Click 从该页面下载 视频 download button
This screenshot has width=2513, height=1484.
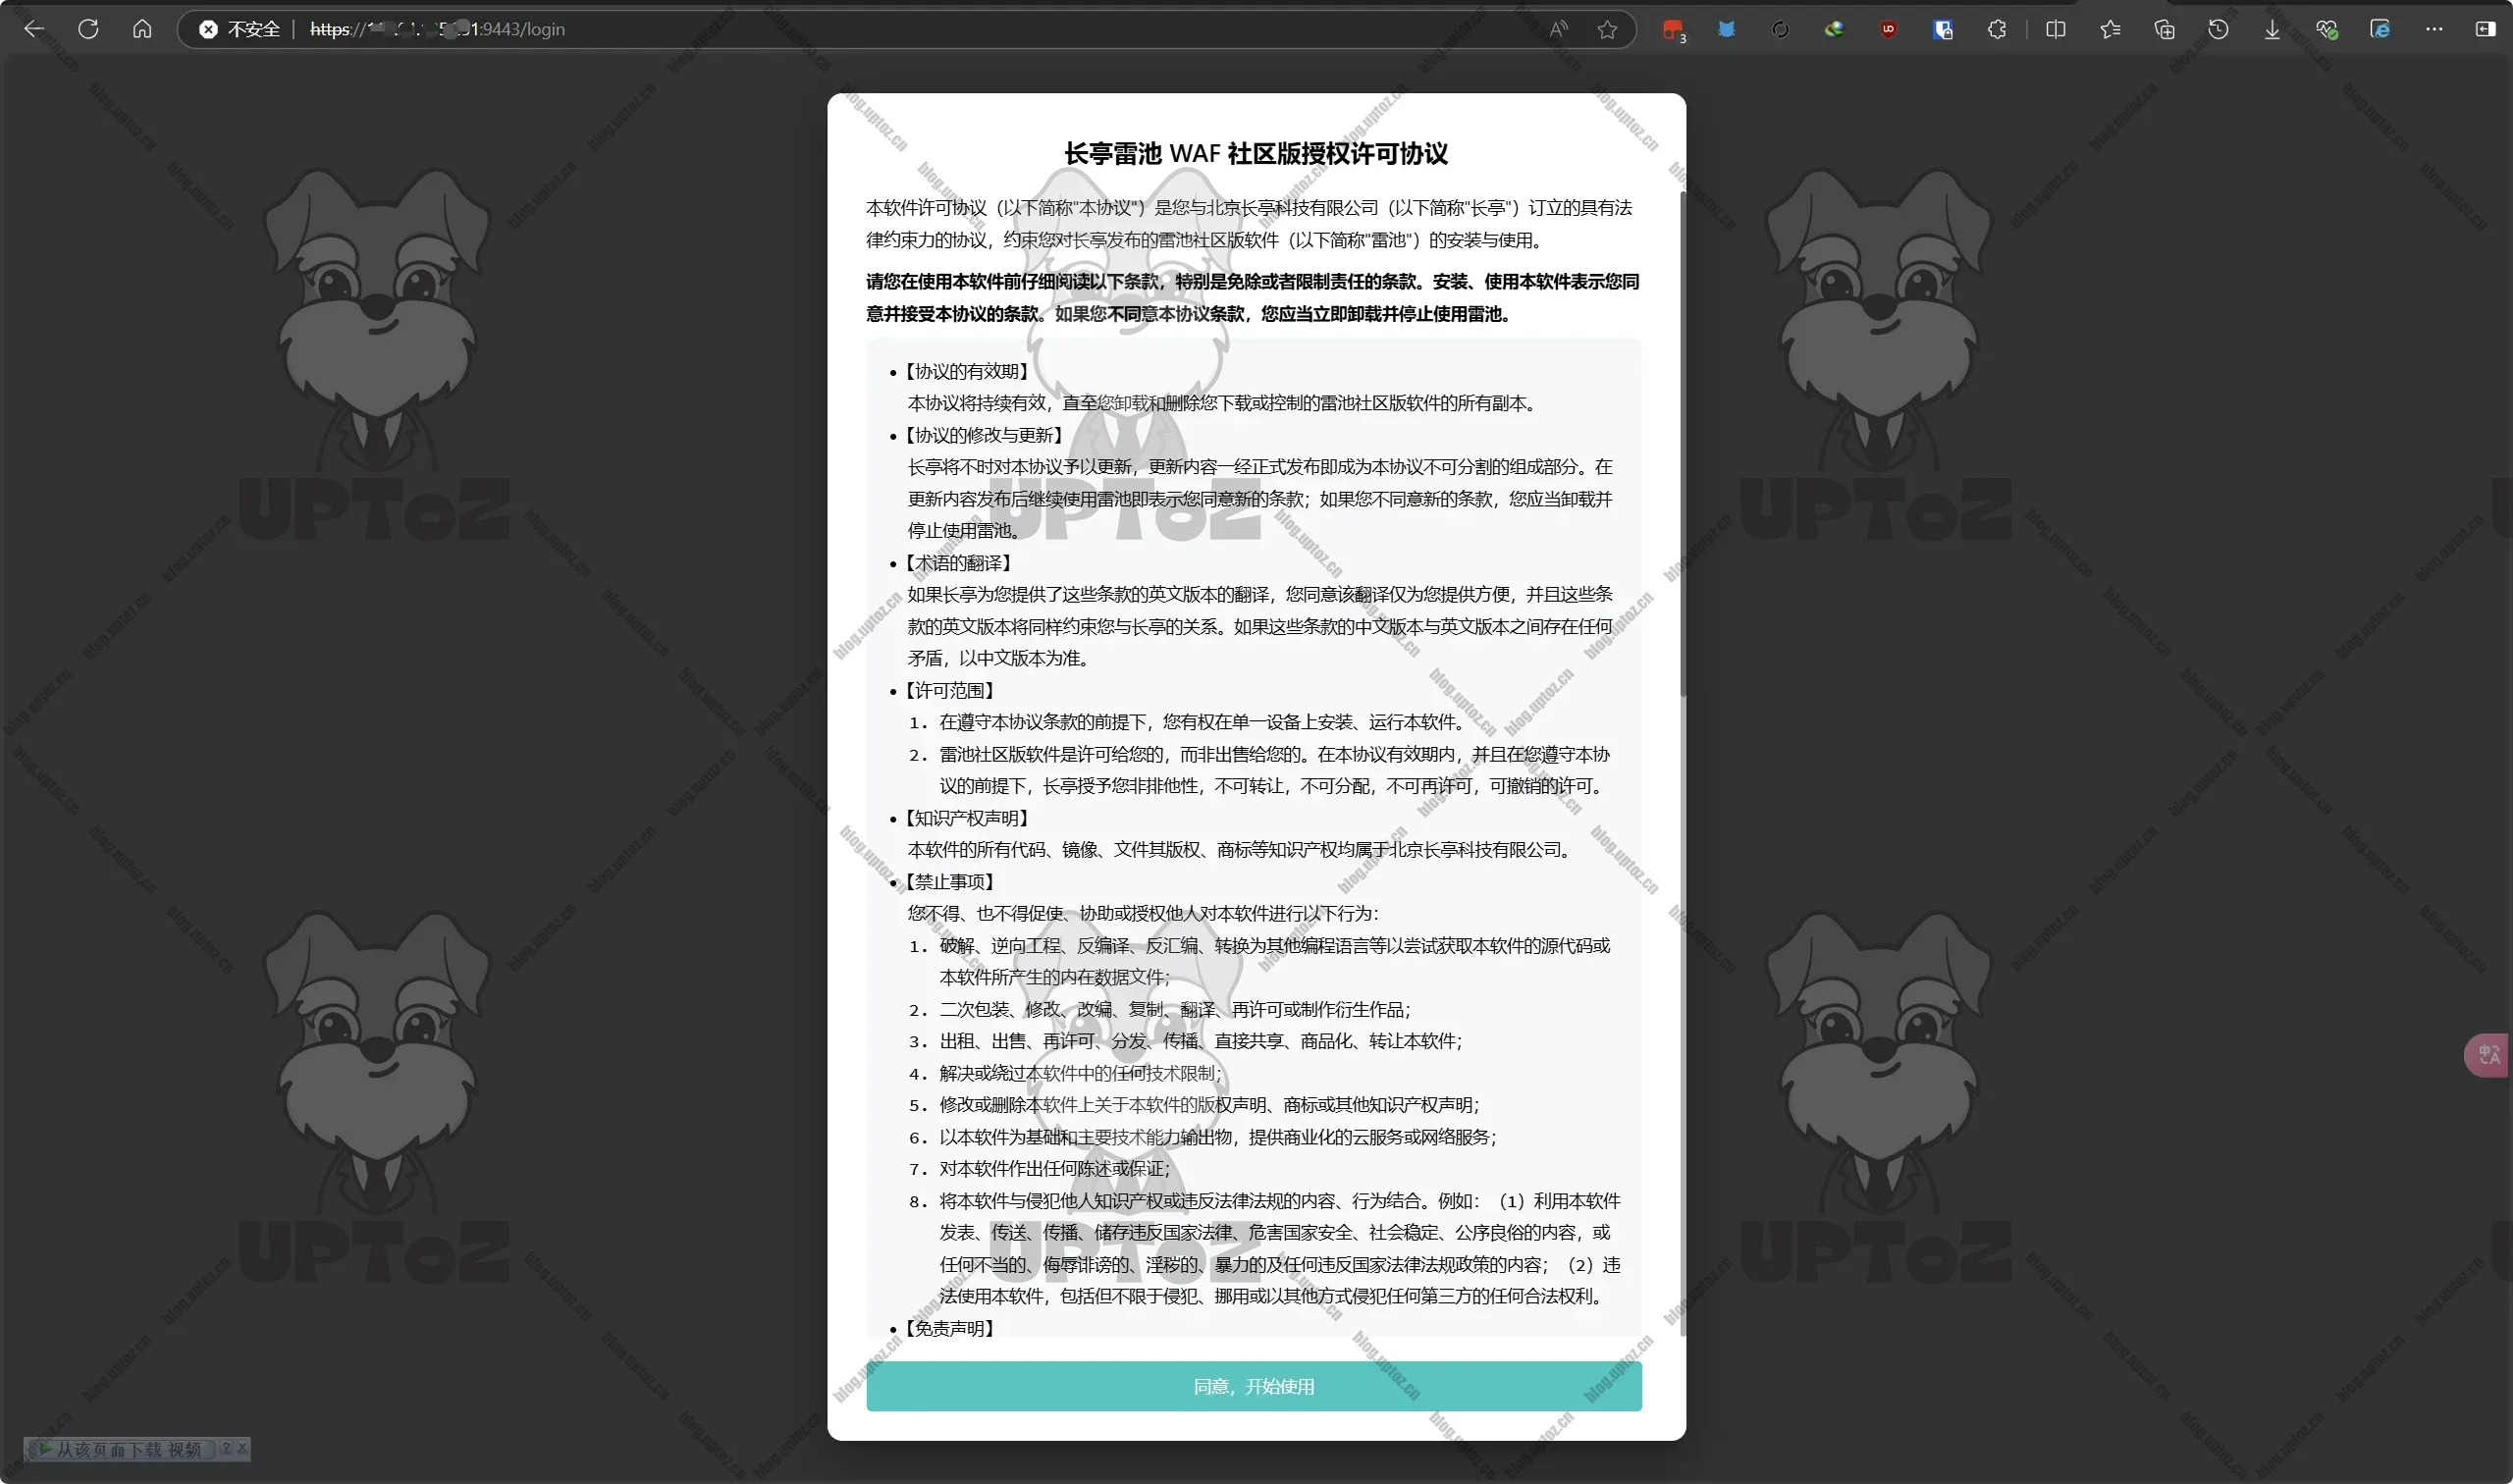pyautogui.click(x=120, y=1449)
